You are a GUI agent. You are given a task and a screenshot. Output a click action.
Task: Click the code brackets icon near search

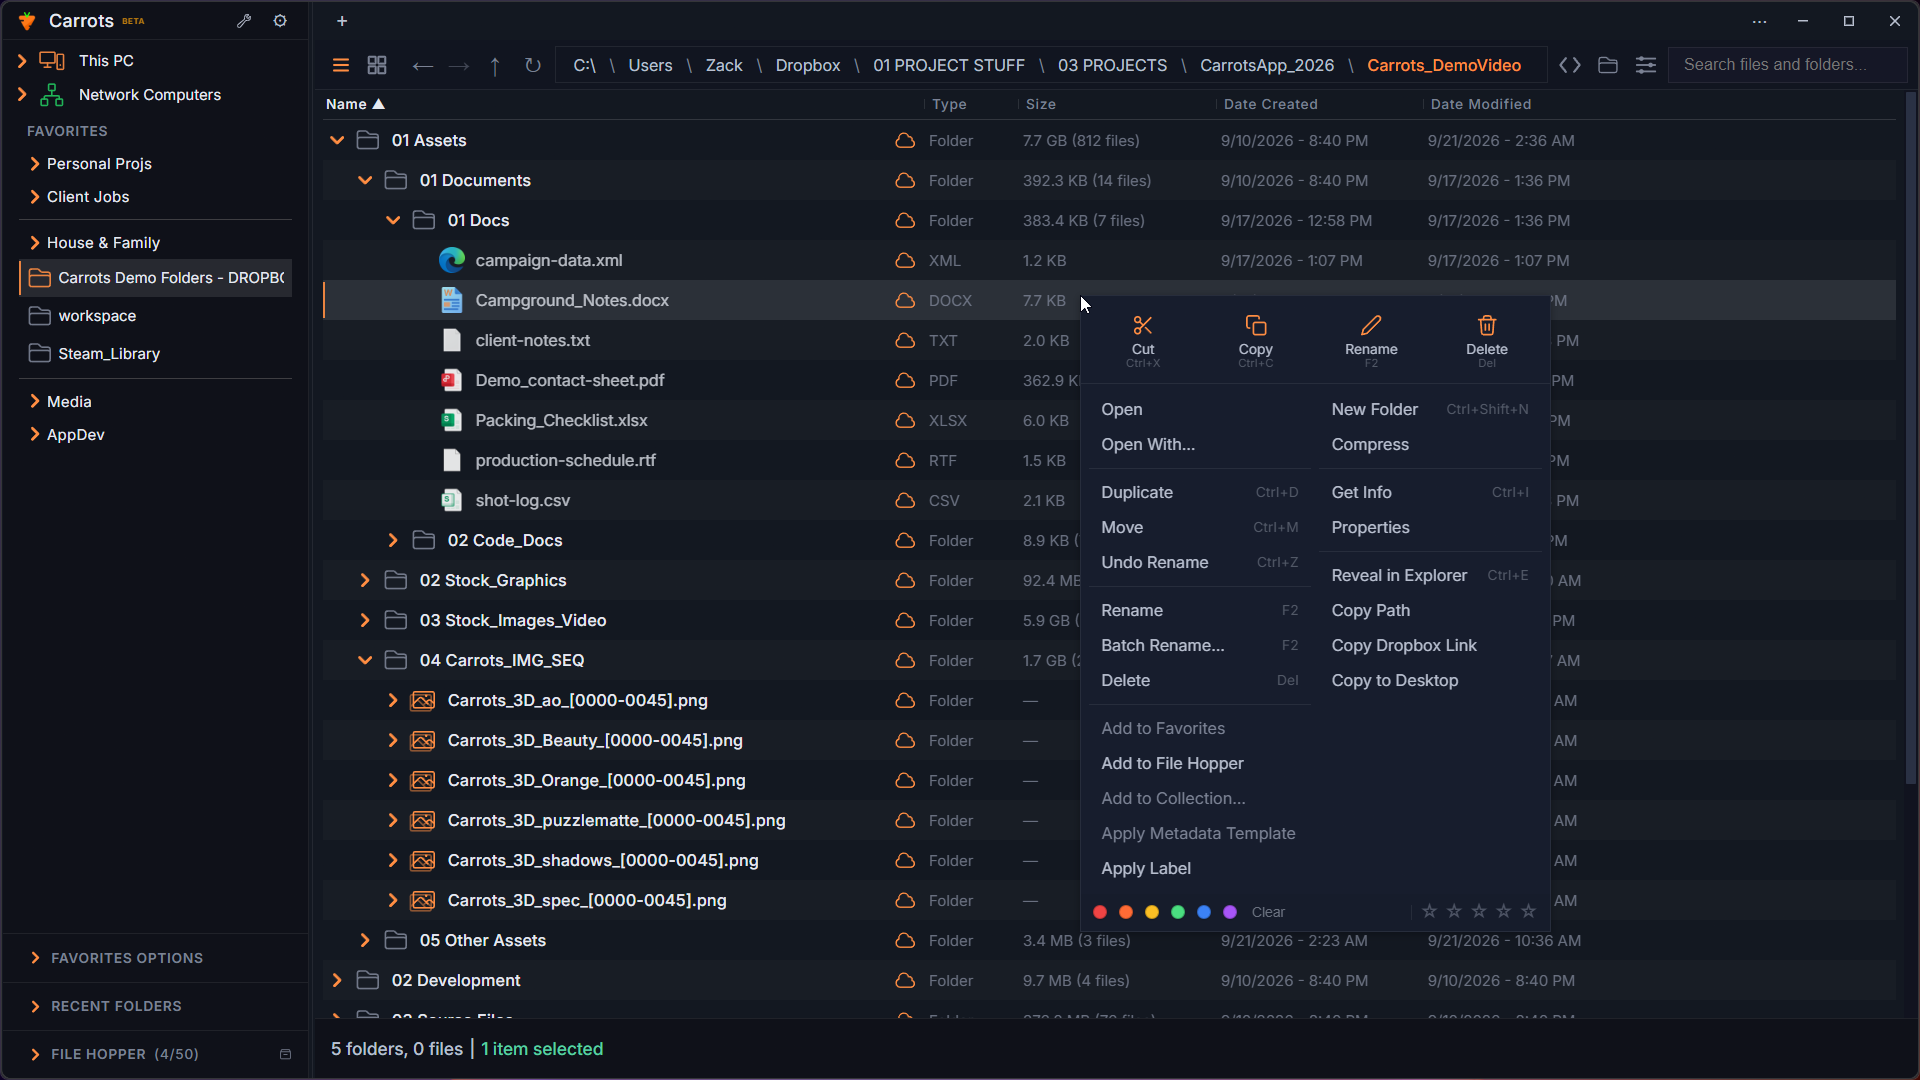[1570, 65]
